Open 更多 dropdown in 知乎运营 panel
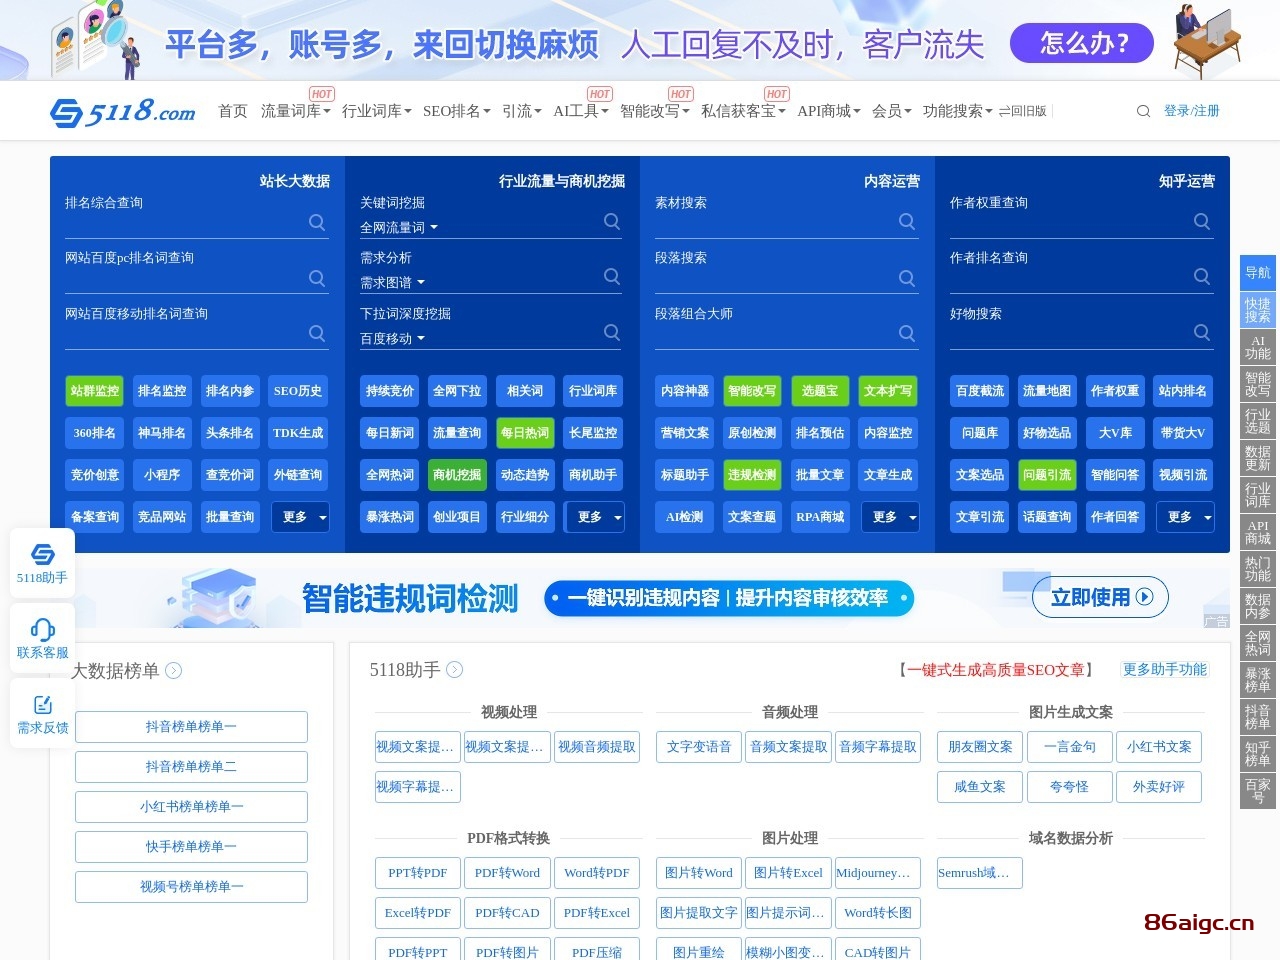This screenshot has height=960, width=1280. (x=1185, y=517)
